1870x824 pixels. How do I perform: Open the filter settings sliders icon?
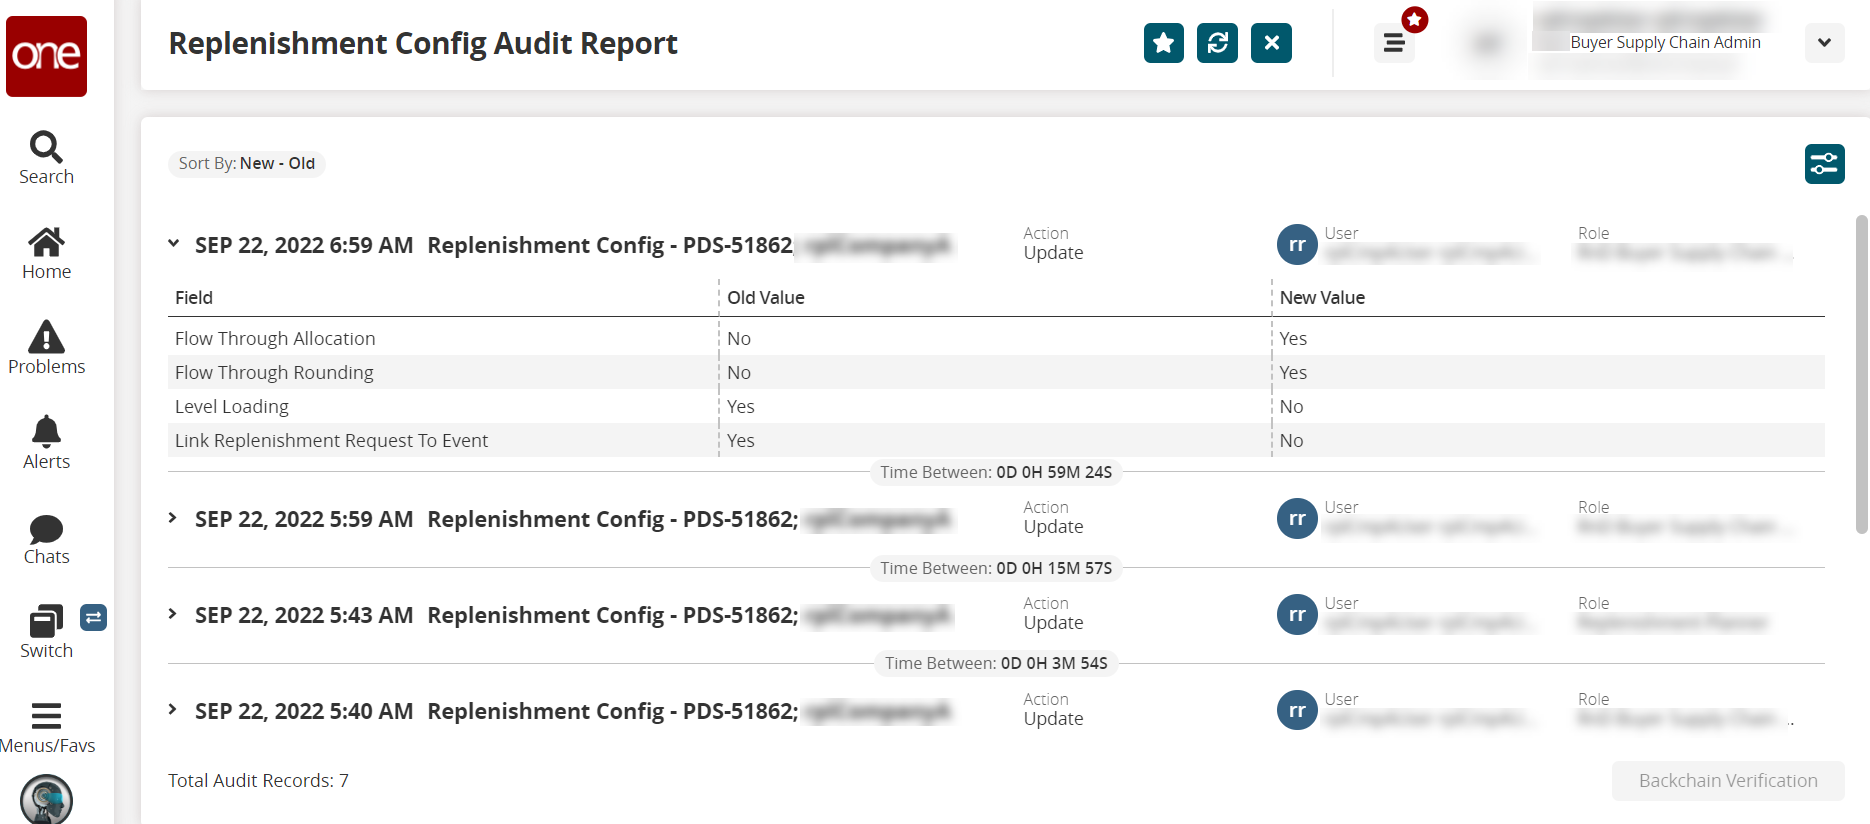(x=1824, y=164)
